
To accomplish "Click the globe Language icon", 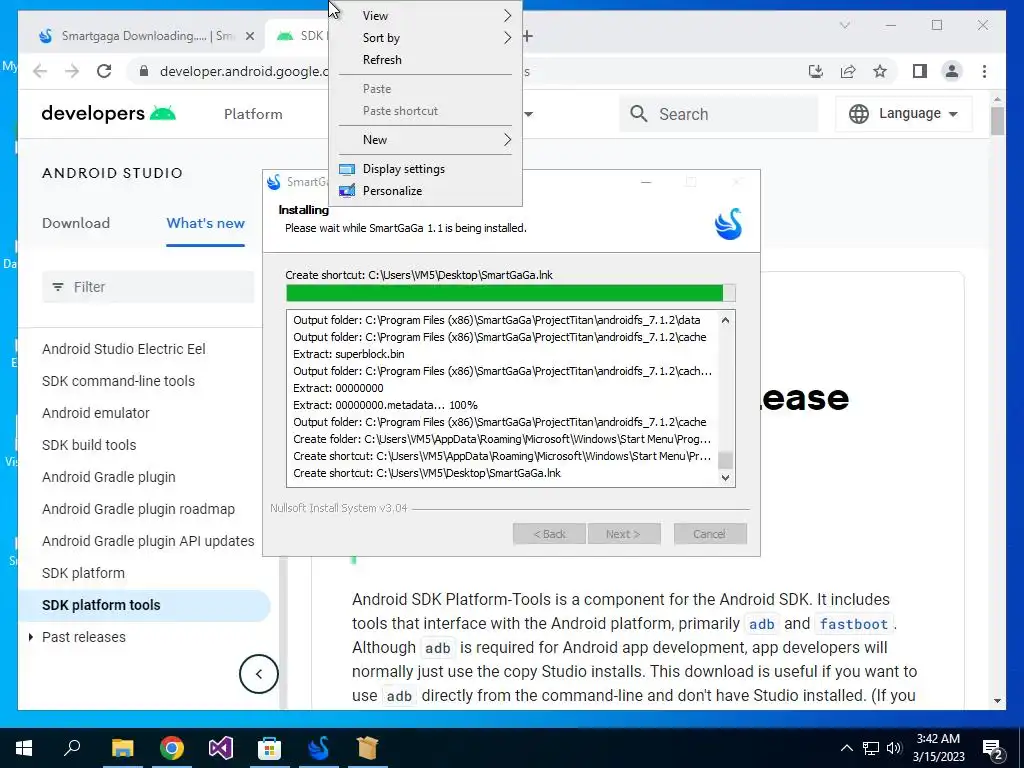I will tap(859, 114).
